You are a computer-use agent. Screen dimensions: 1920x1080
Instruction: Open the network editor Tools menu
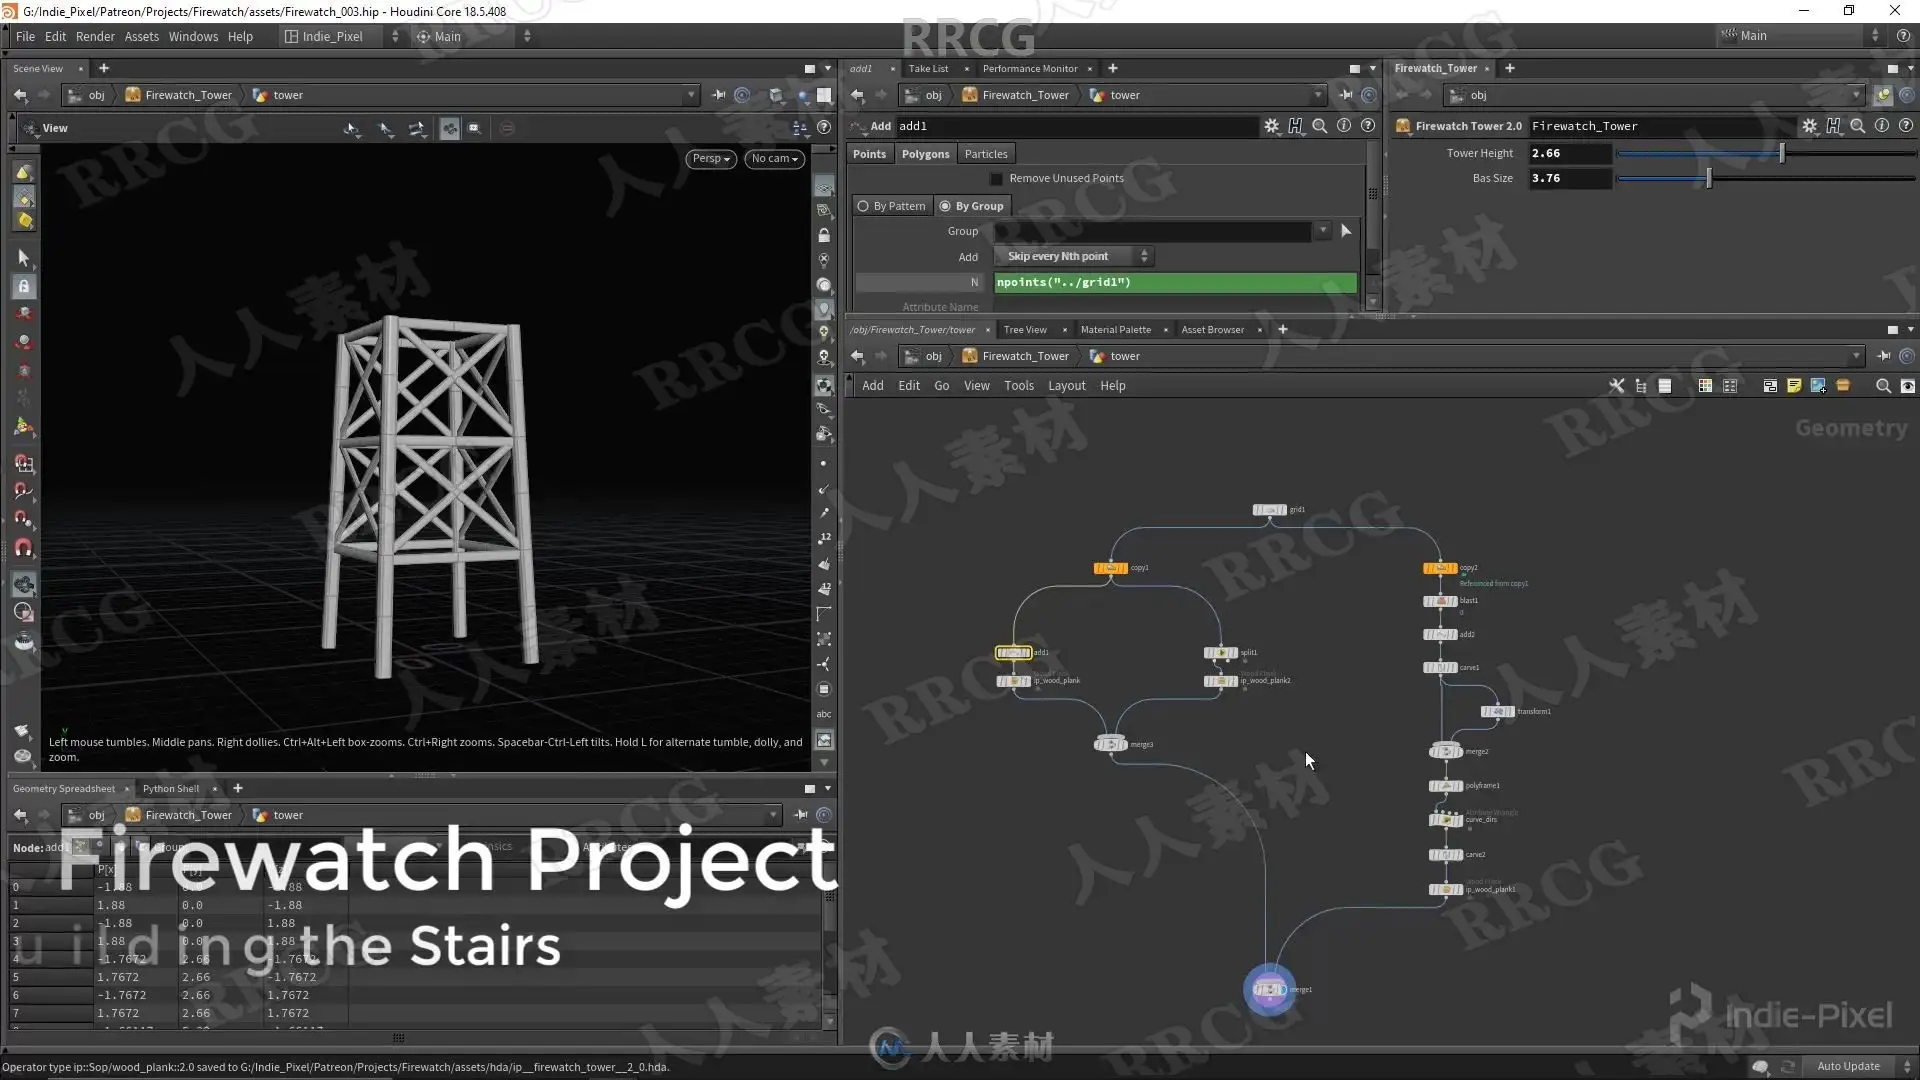(x=1018, y=386)
